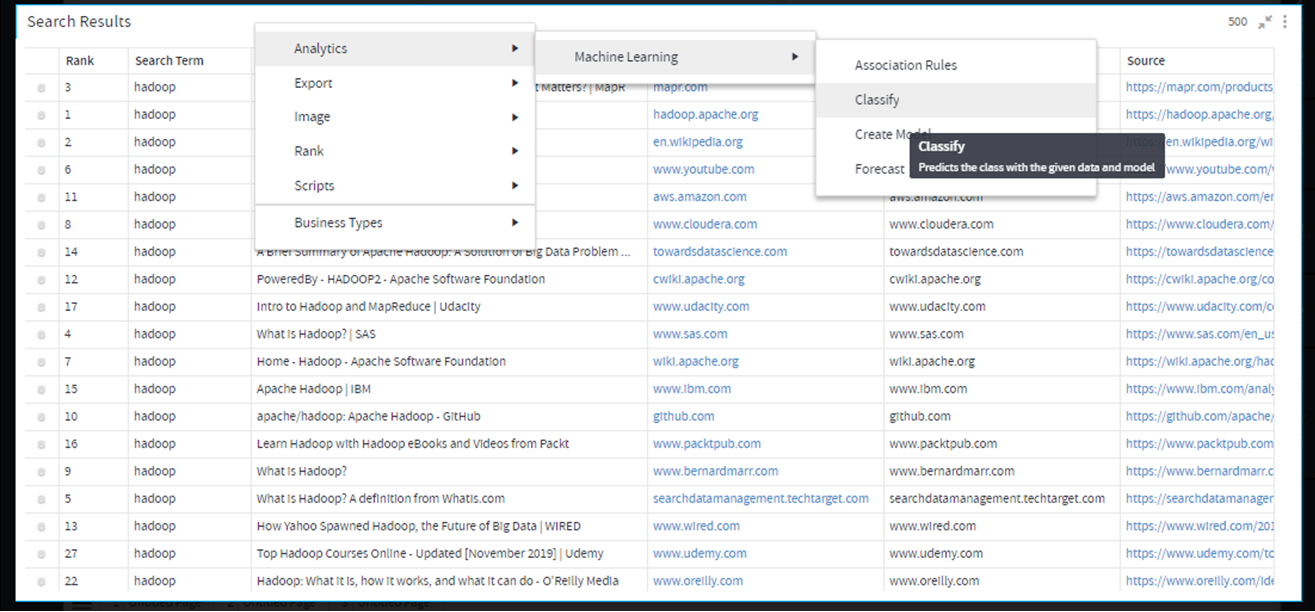The image size is (1315, 612).
Task: Select 'PoweredBy - HADOOP2 - Apache Software Foundation' cell
Action: coord(401,279)
